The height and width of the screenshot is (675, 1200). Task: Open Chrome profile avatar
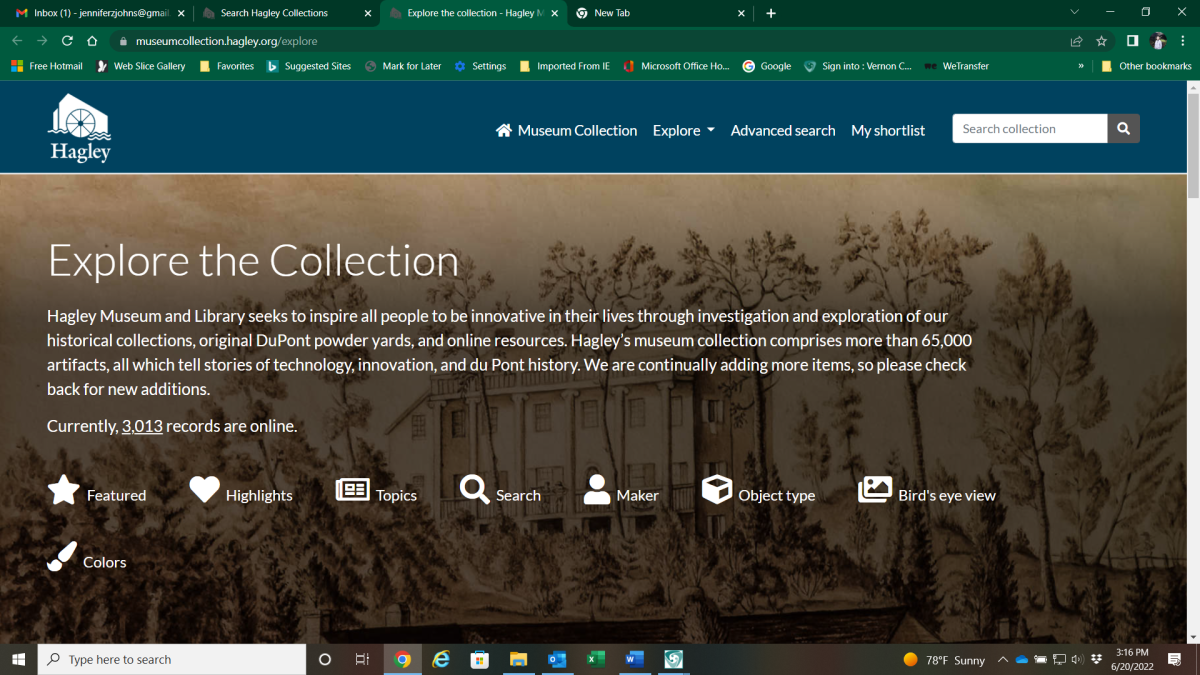point(1158,41)
